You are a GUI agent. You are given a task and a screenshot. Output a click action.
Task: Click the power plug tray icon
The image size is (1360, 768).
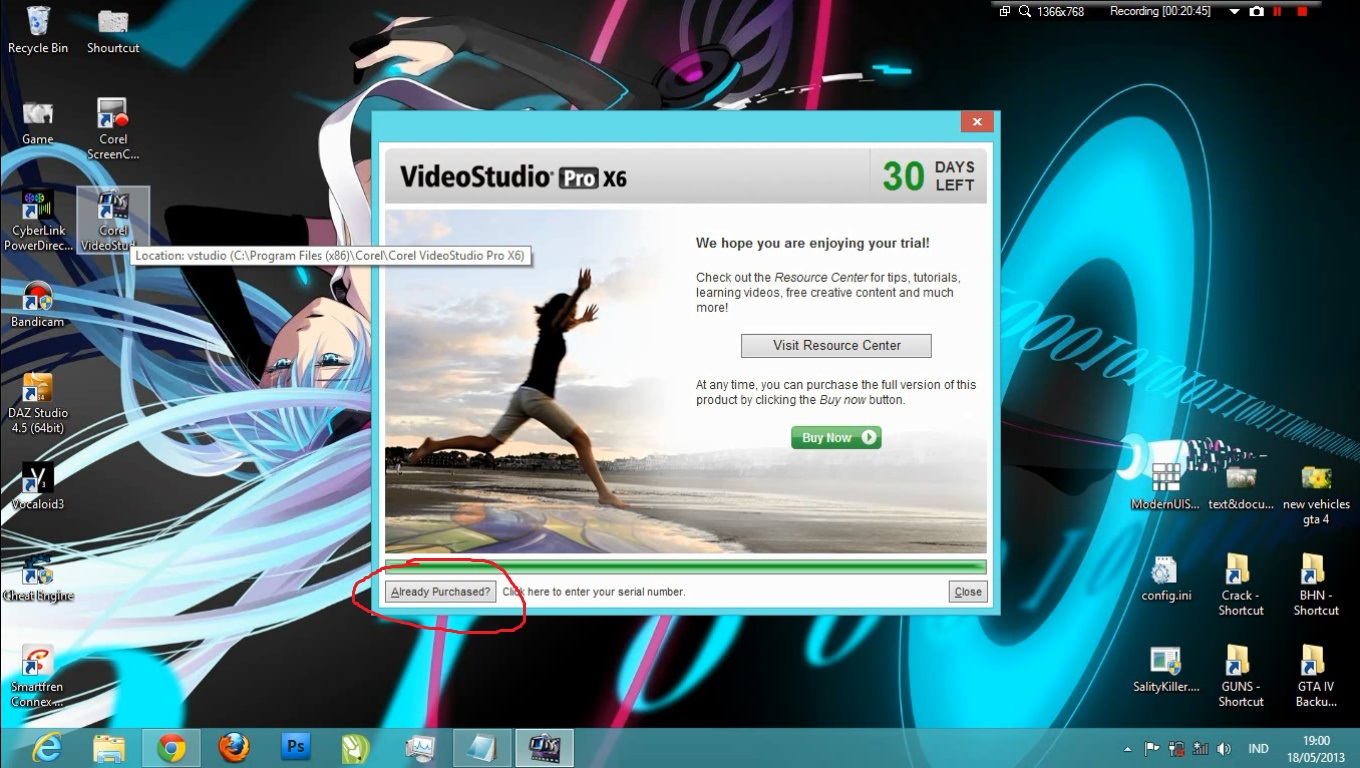[1177, 748]
